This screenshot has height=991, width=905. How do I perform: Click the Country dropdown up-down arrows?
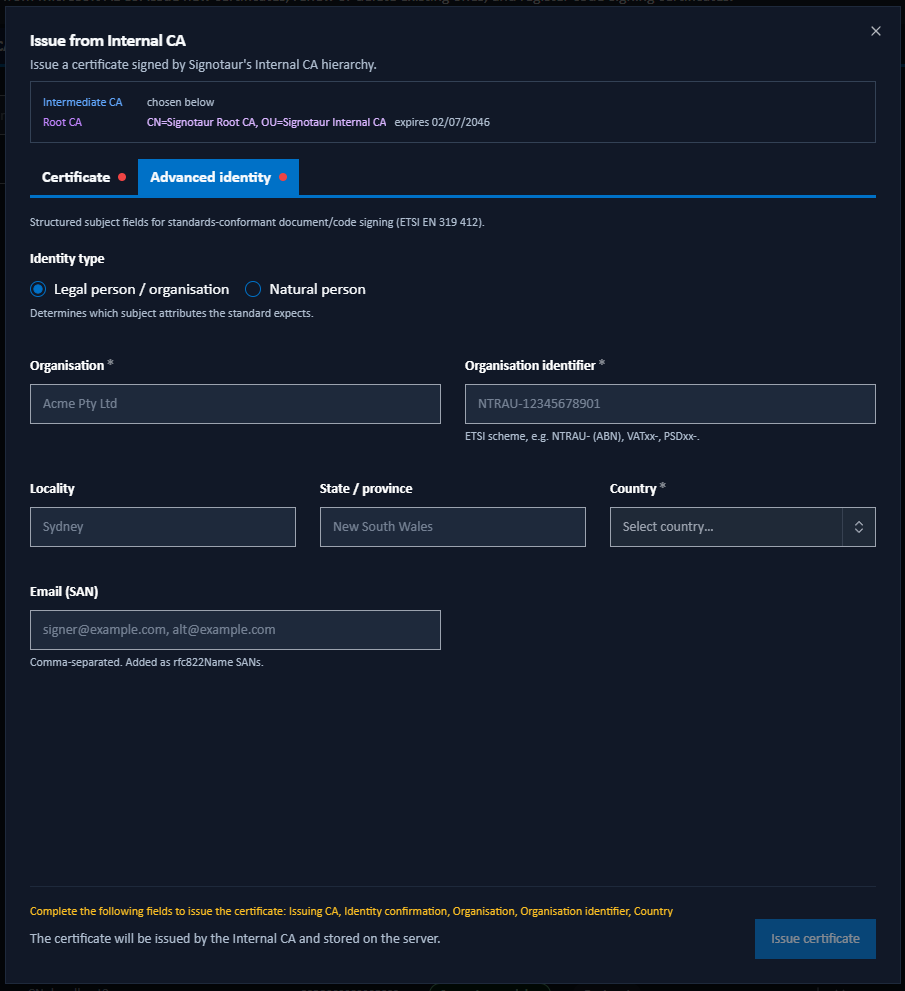859,527
